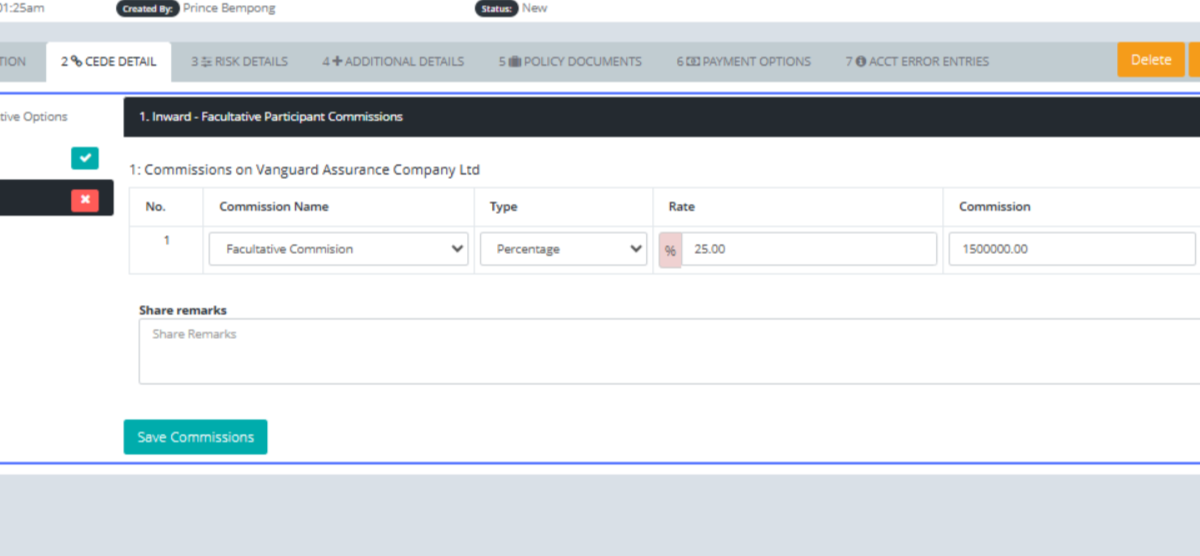The height and width of the screenshot is (556, 1200).
Task: Click the orange Delete button
Action: [x=1150, y=60]
